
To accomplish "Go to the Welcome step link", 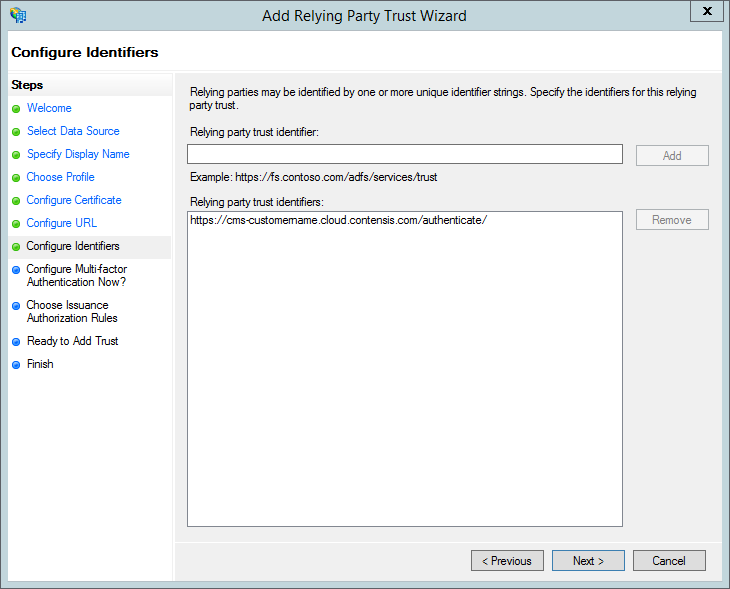I will coord(49,108).
